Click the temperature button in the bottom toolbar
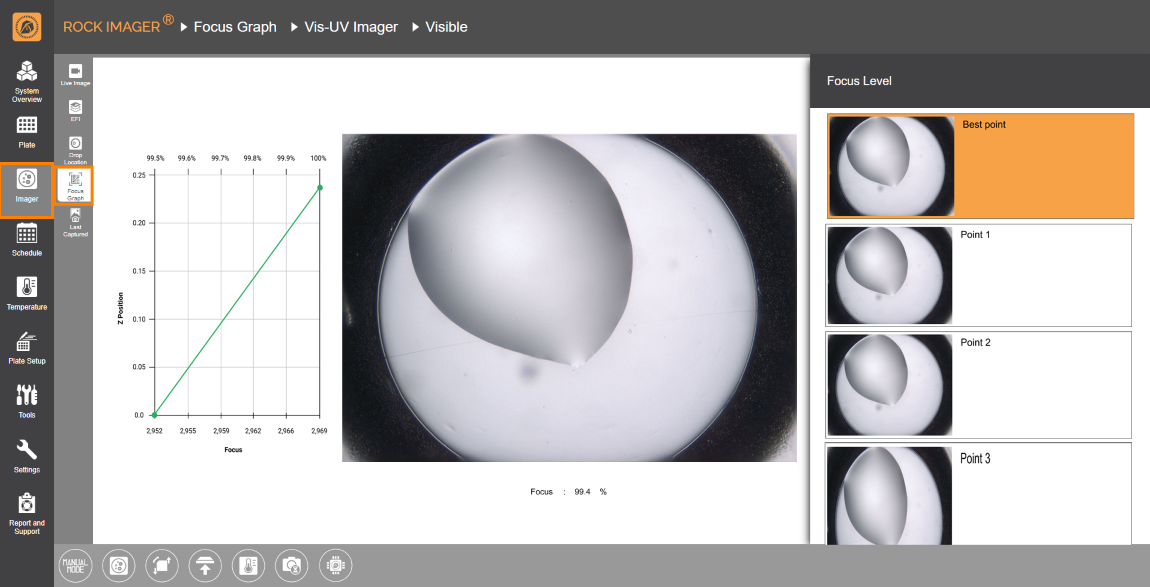This screenshot has width=1150, height=587. tap(248, 565)
